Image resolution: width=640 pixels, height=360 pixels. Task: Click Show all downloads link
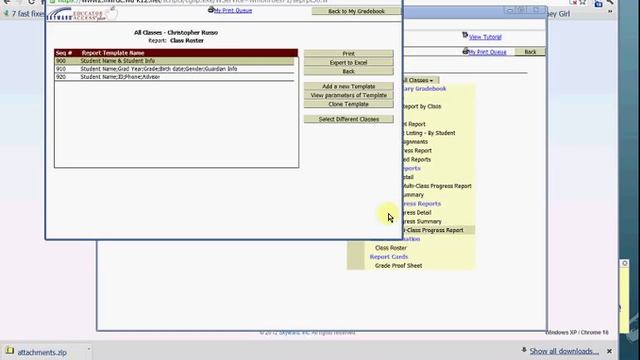(x=564, y=351)
